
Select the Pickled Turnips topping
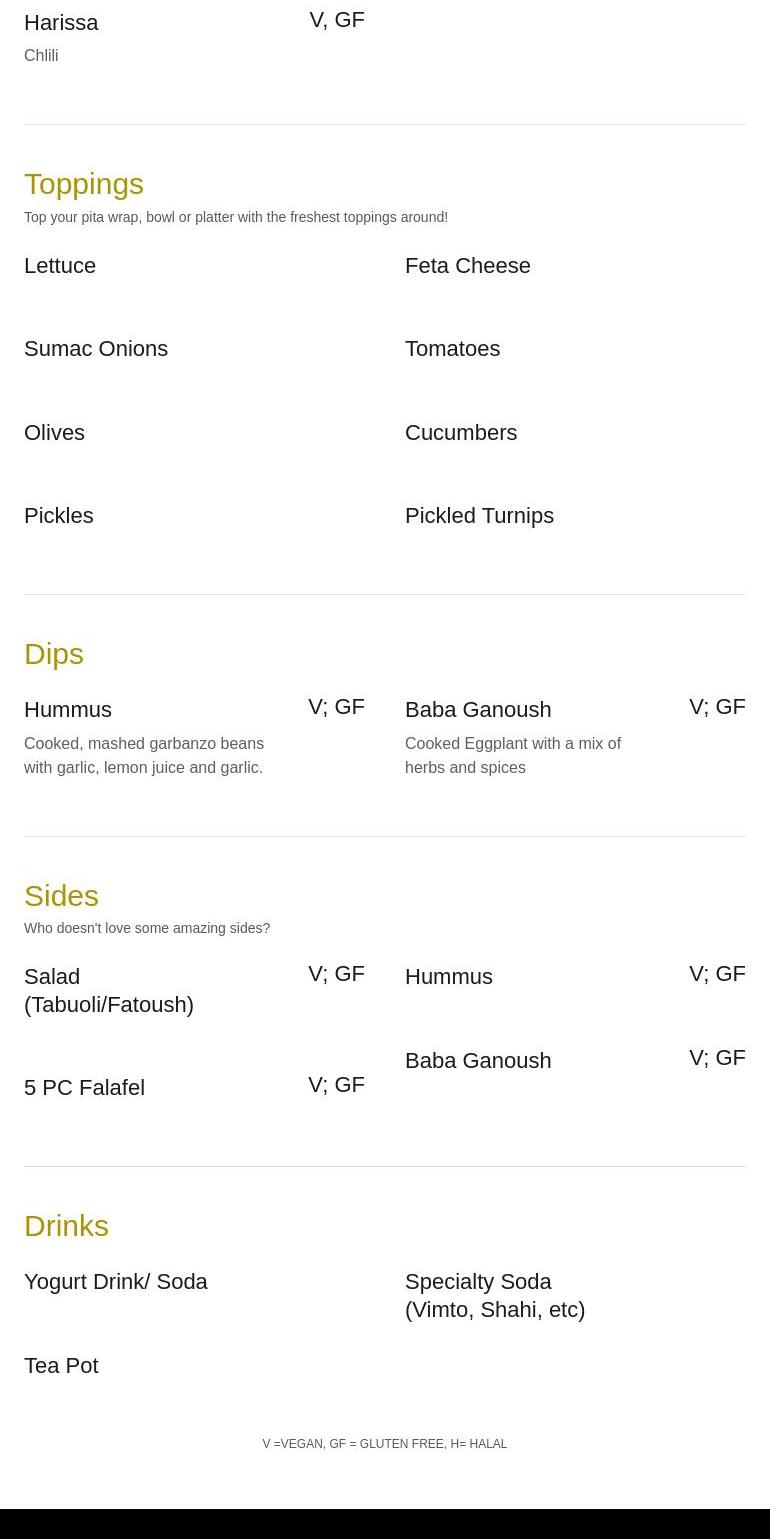pos(479,516)
